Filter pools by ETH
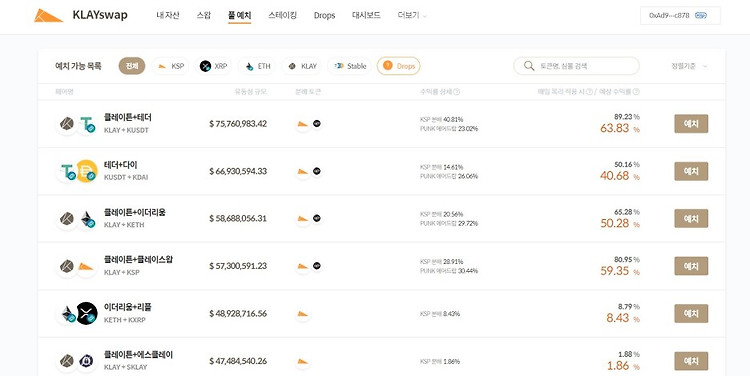750x376 pixels. pyautogui.click(x=257, y=66)
